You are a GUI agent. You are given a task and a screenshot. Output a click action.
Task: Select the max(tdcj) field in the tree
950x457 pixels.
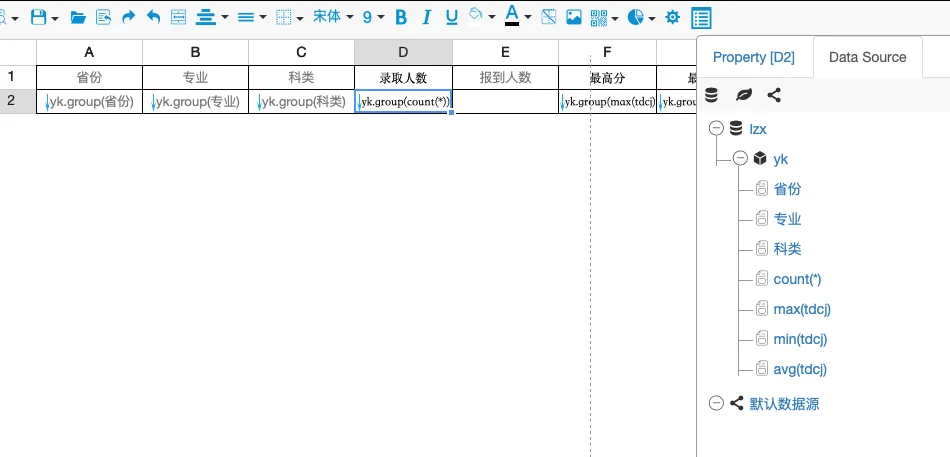point(802,310)
